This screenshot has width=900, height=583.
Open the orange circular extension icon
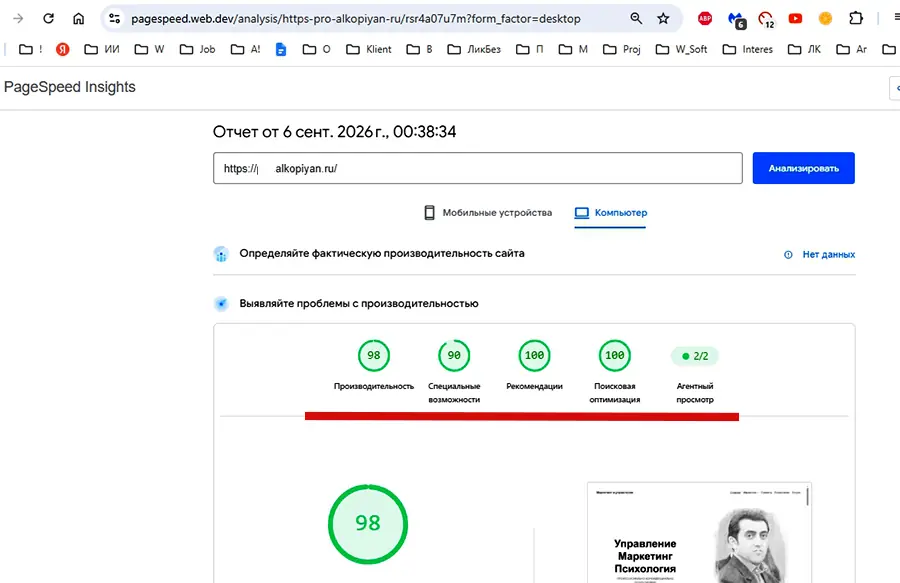[x=825, y=18]
